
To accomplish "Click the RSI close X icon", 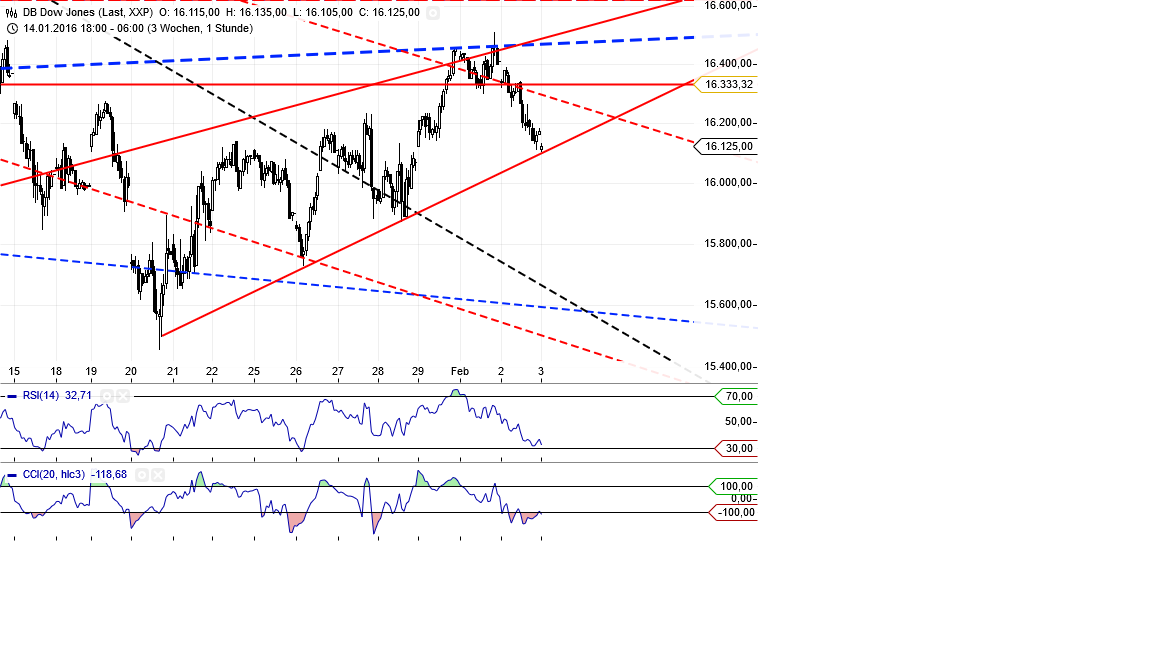I will [x=123, y=396].
